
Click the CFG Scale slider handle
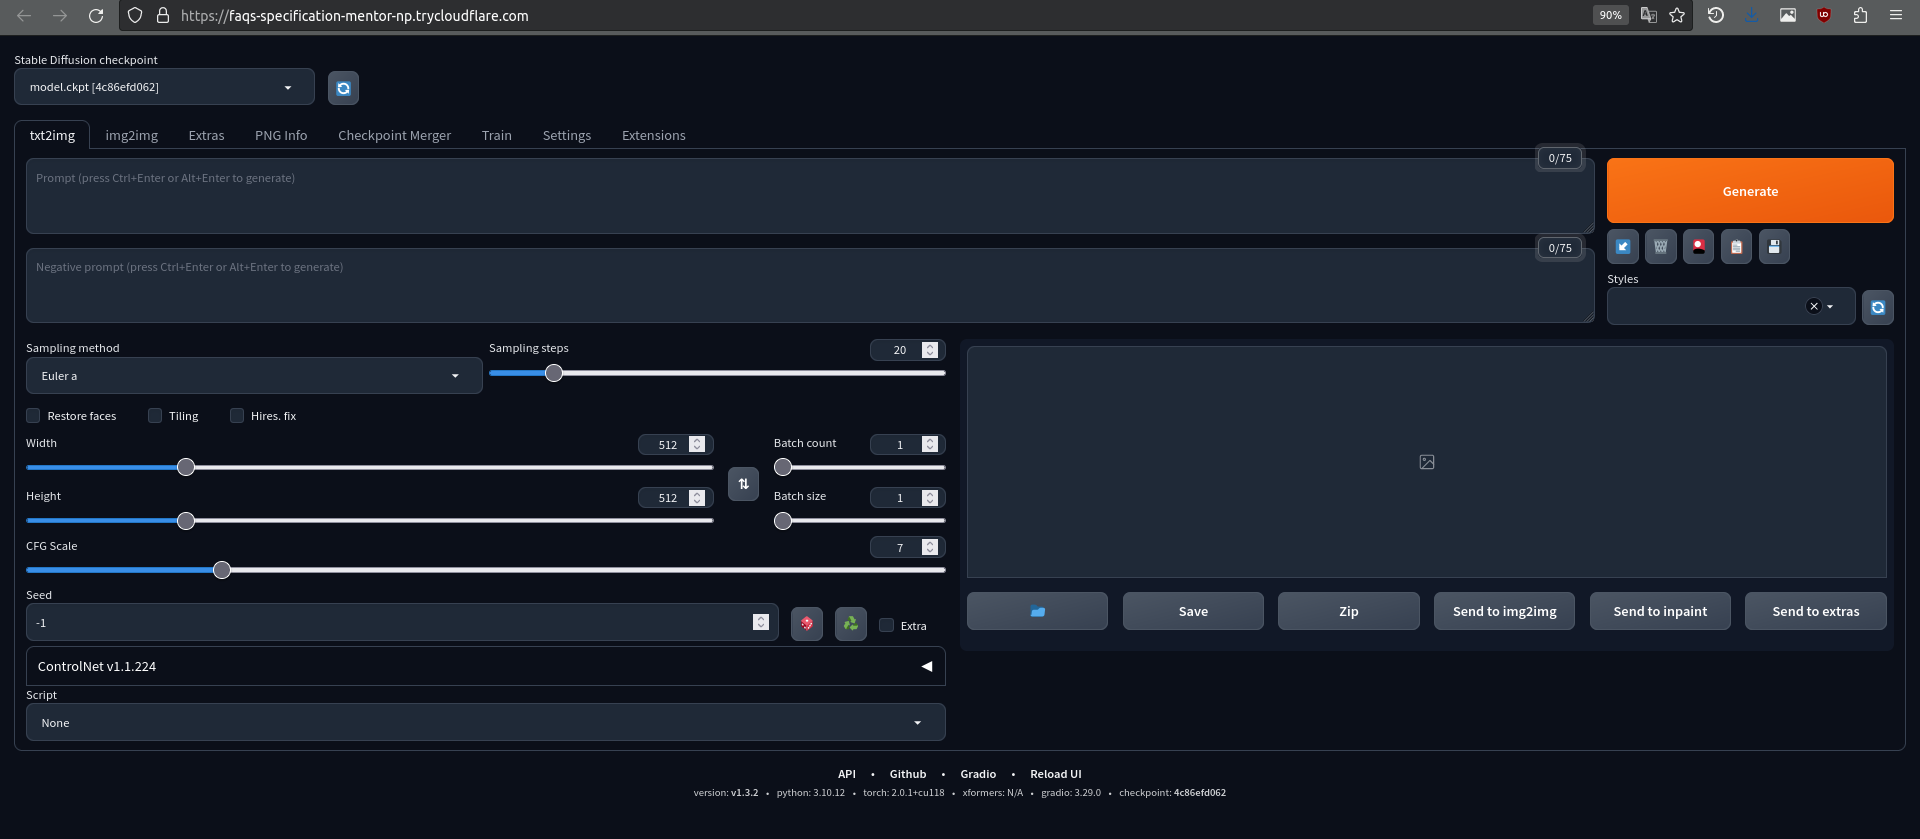(222, 570)
